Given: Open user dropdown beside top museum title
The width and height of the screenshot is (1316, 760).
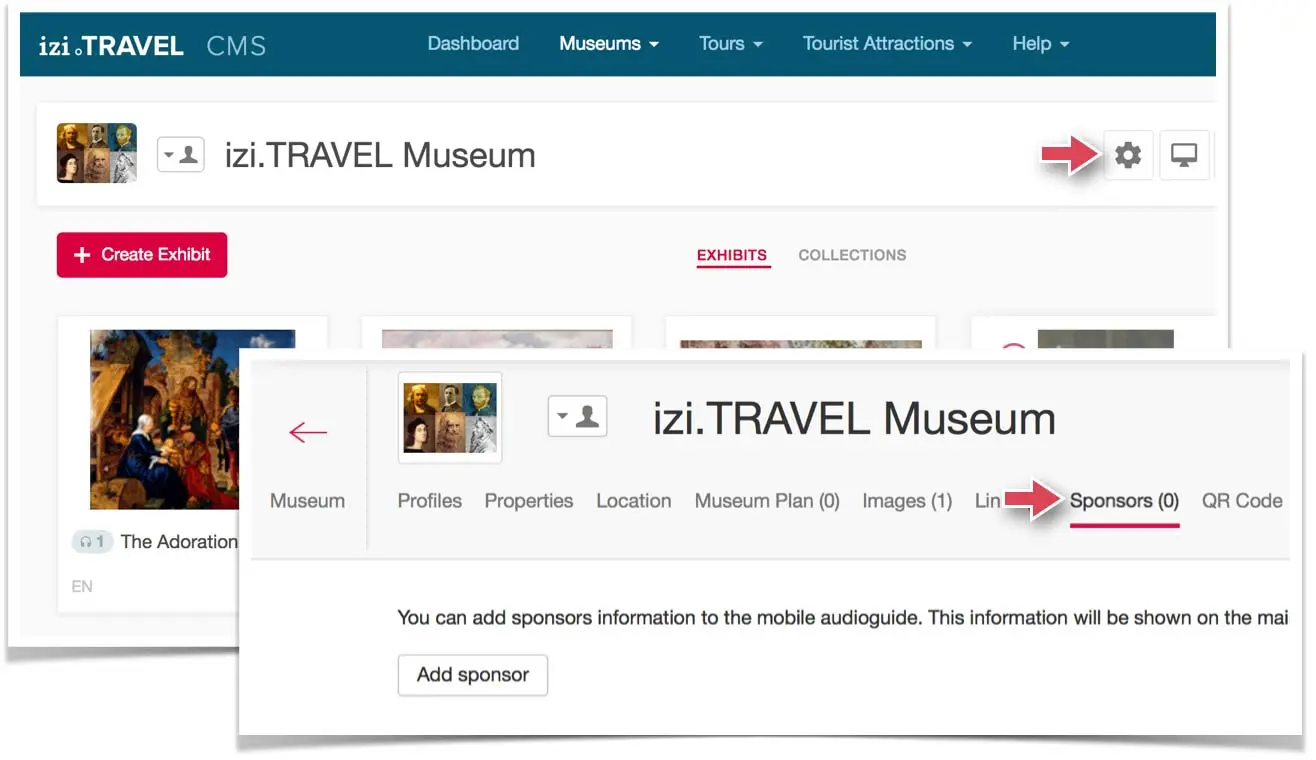Looking at the screenshot, I should pos(181,155).
